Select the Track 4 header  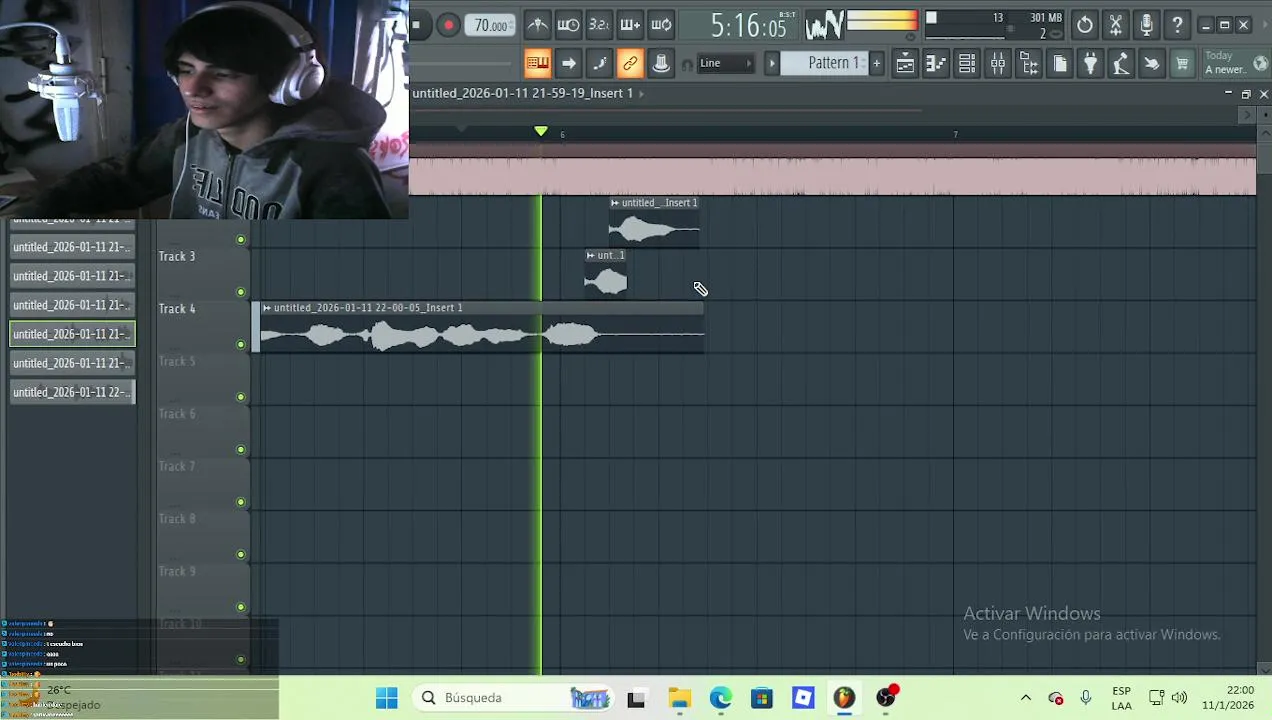203,326
